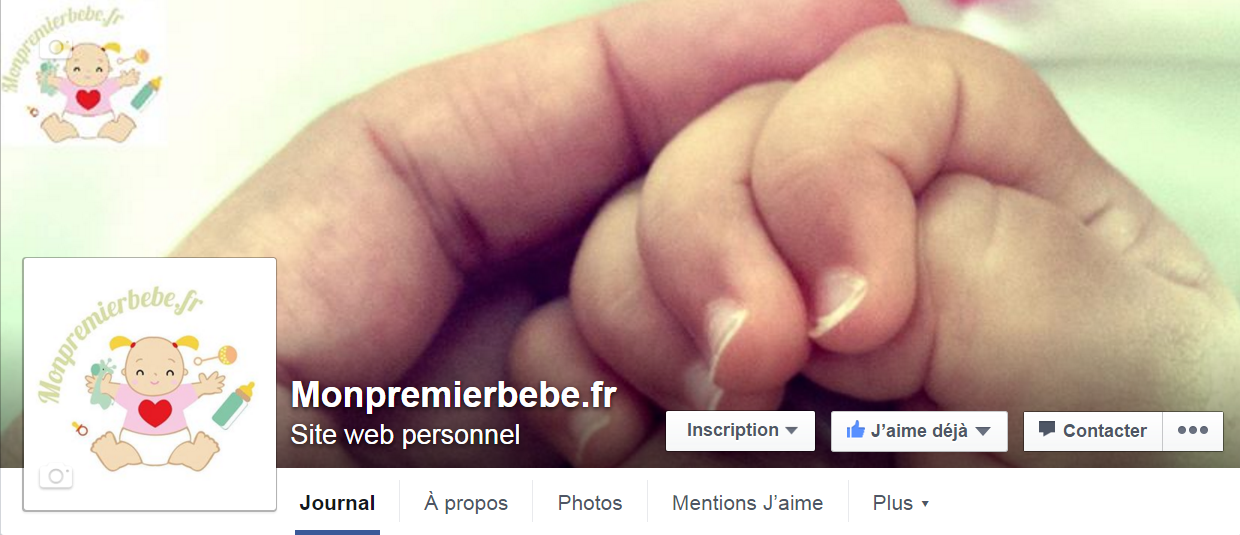
Task: Click the Site web personnel category link
Action: click(405, 435)
